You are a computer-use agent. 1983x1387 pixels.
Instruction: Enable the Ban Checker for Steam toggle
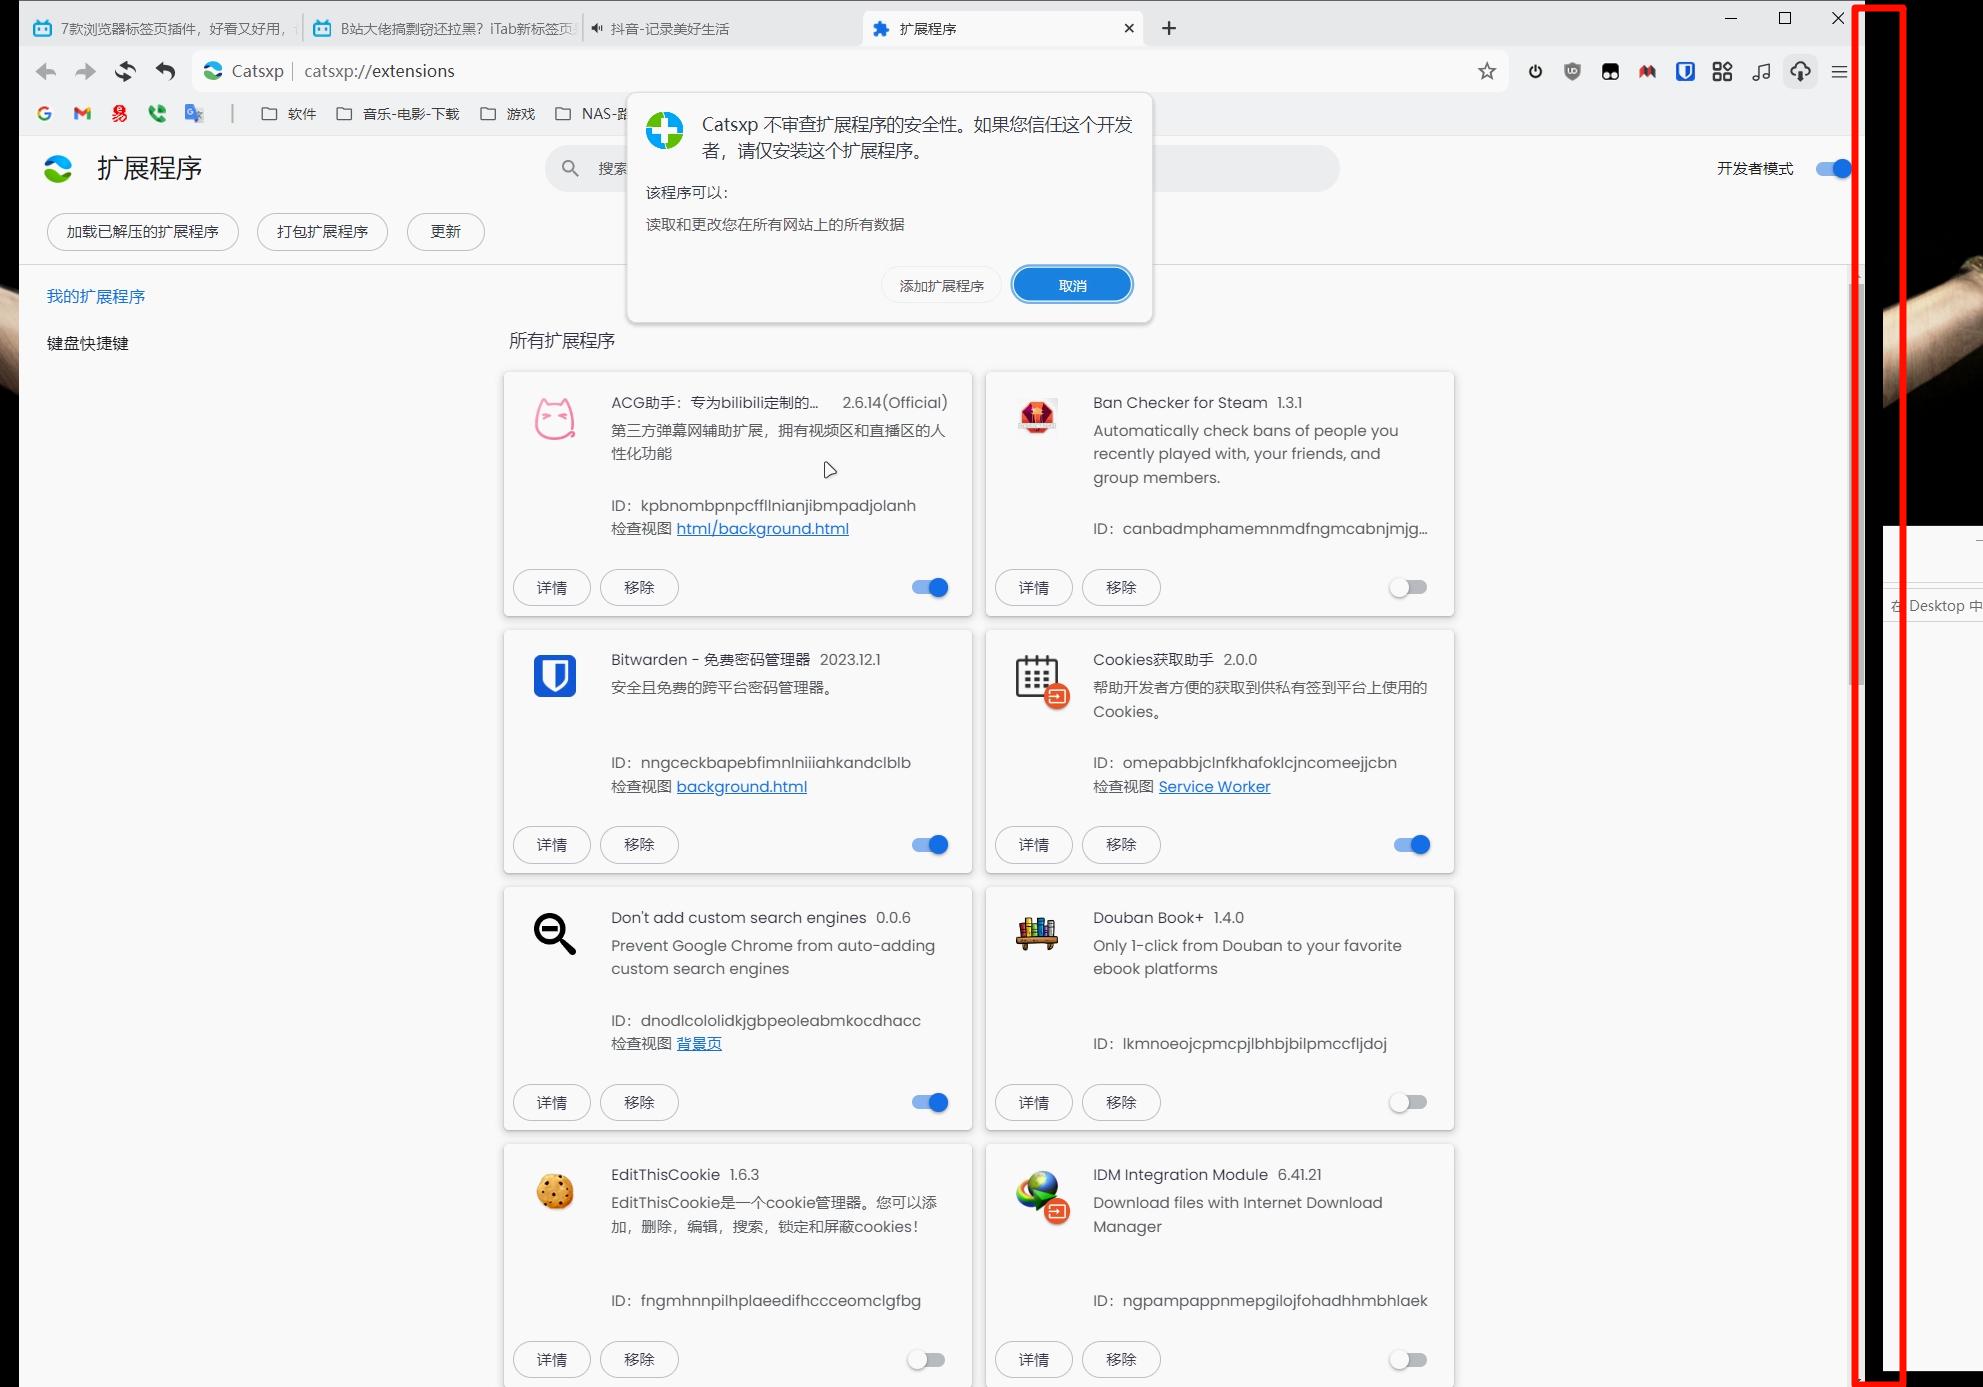coord(1408,588)
